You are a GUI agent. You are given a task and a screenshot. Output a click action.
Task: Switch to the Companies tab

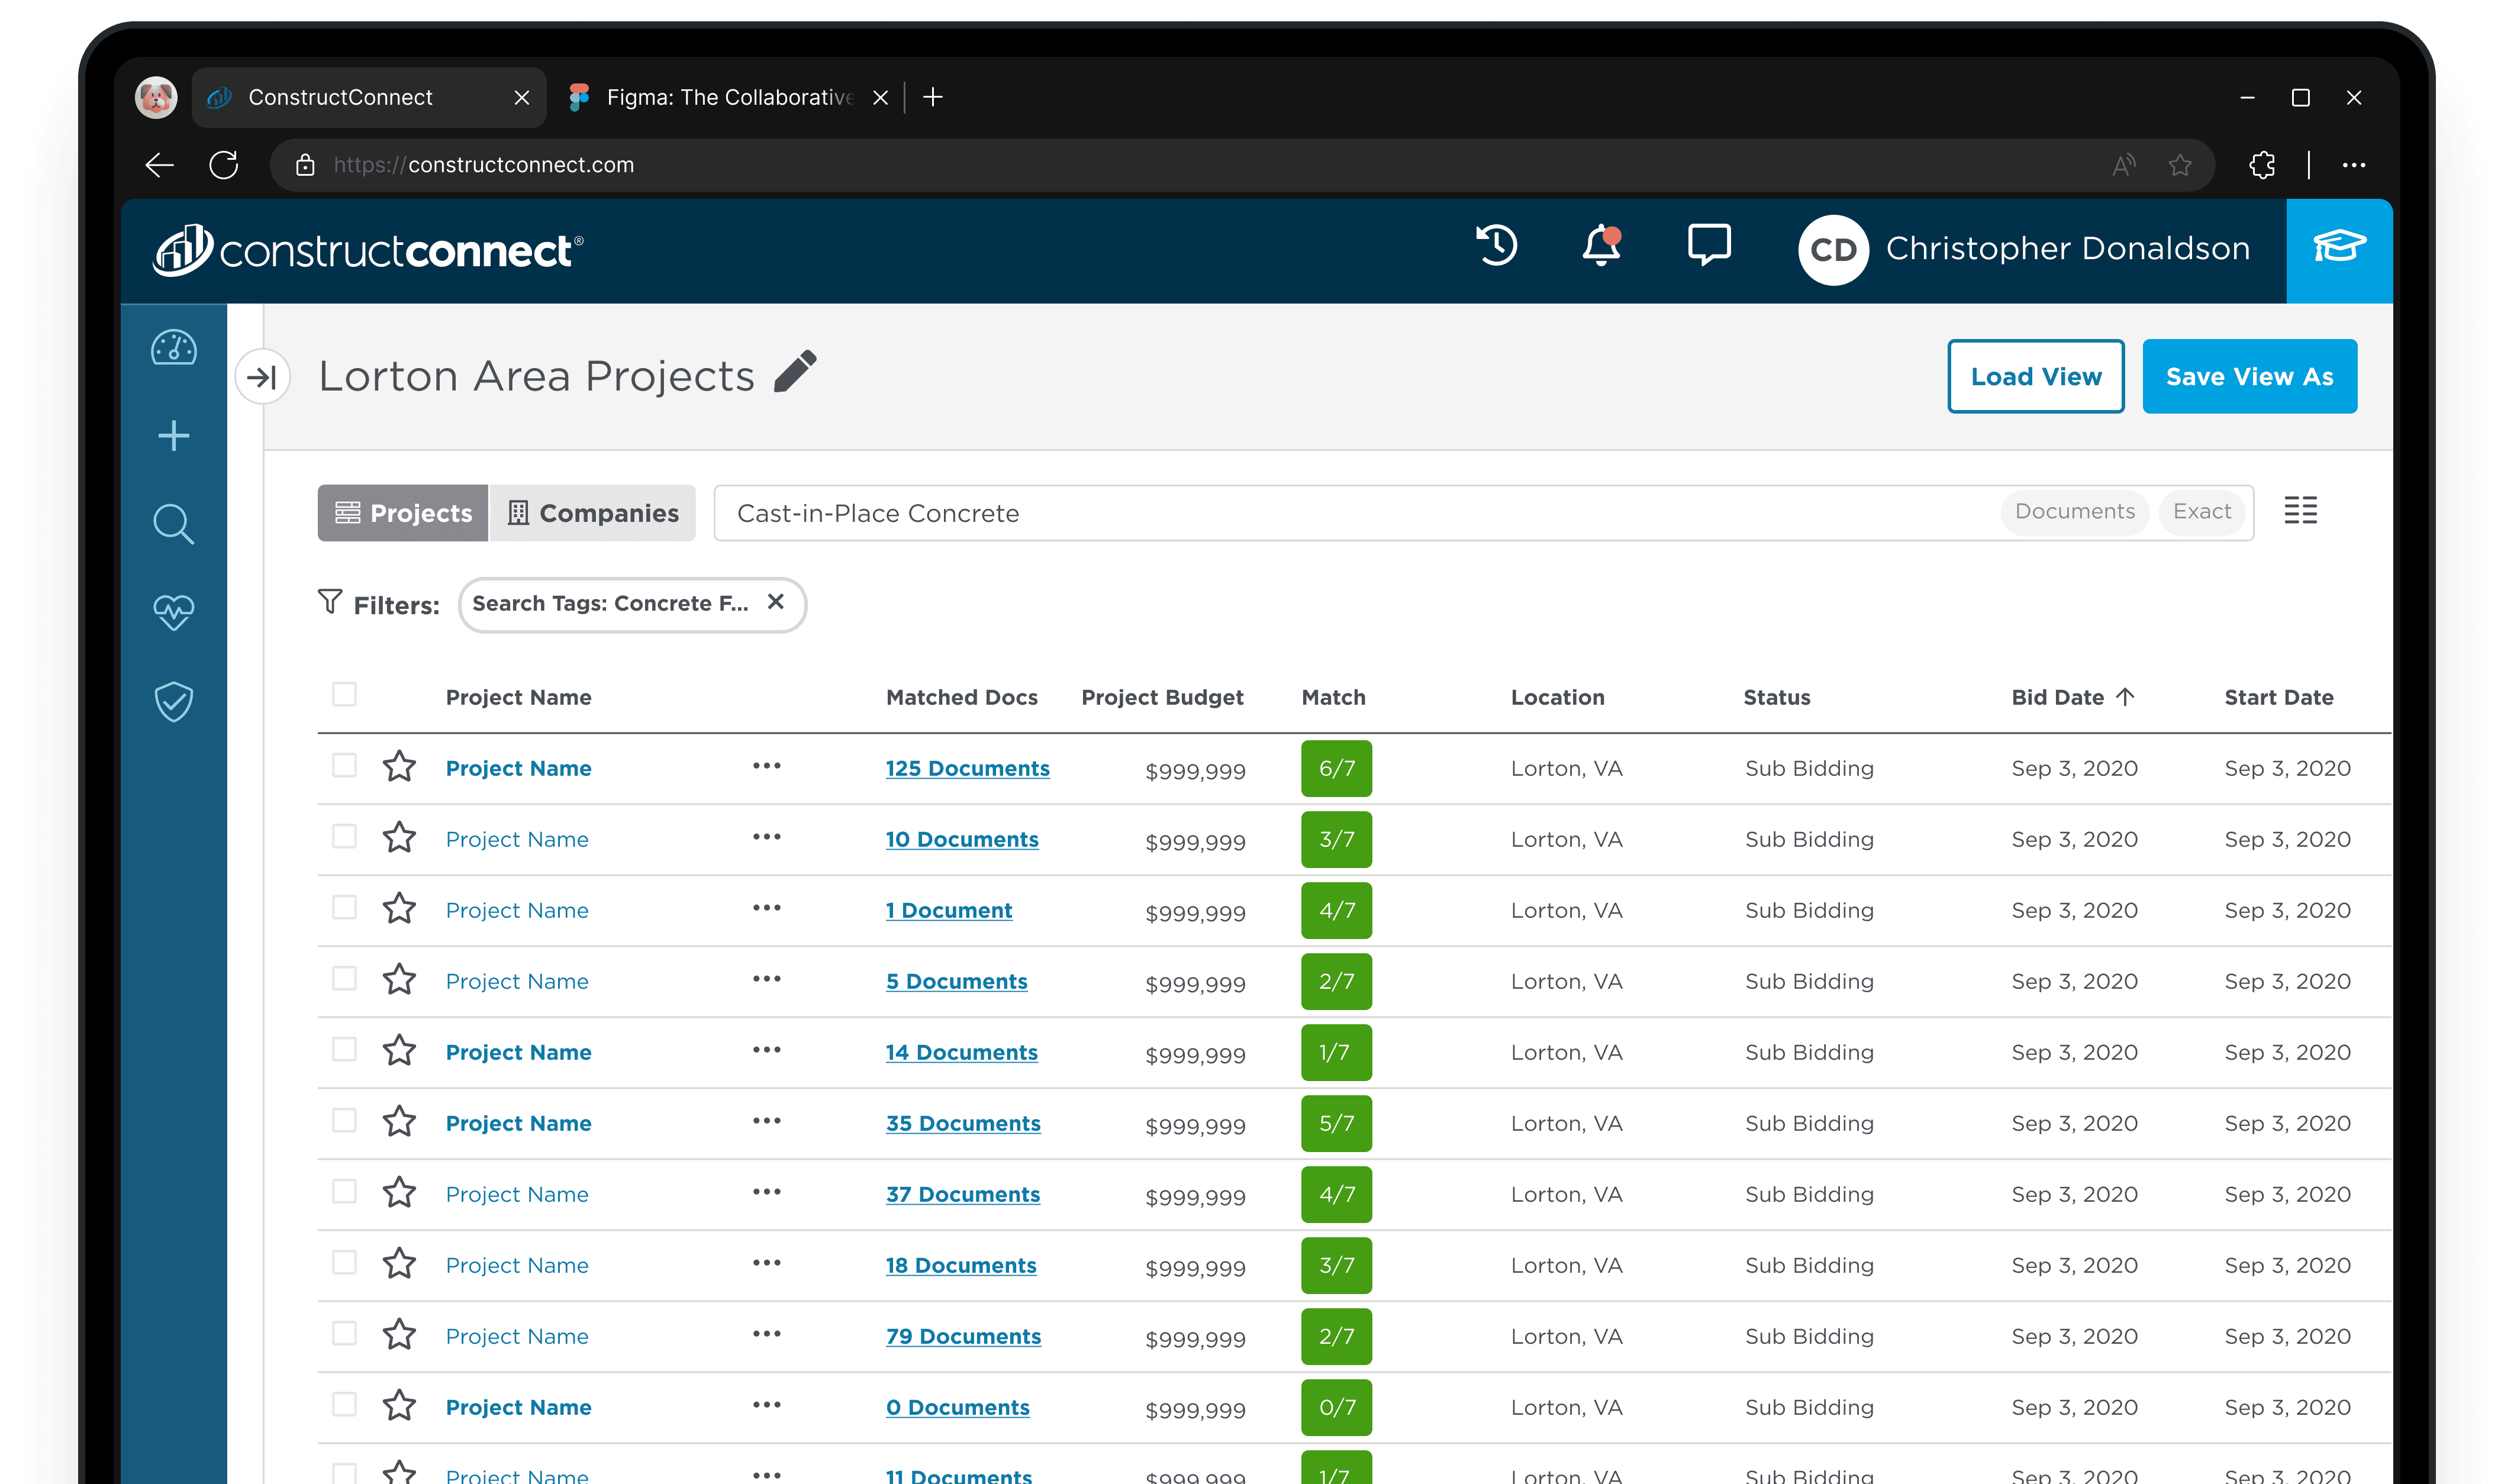point(592,513)
